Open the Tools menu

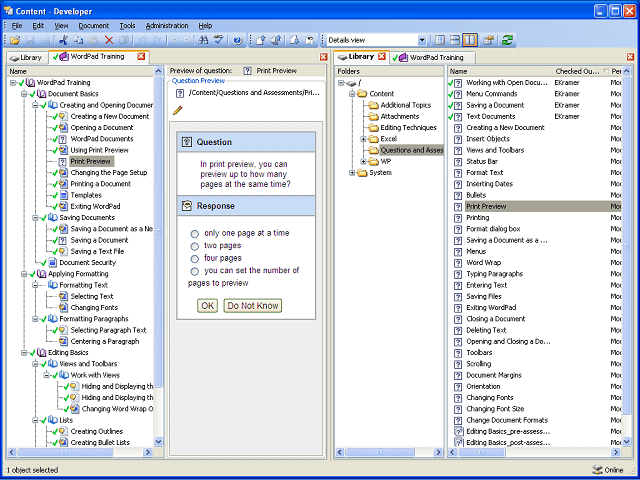[127, 26]
